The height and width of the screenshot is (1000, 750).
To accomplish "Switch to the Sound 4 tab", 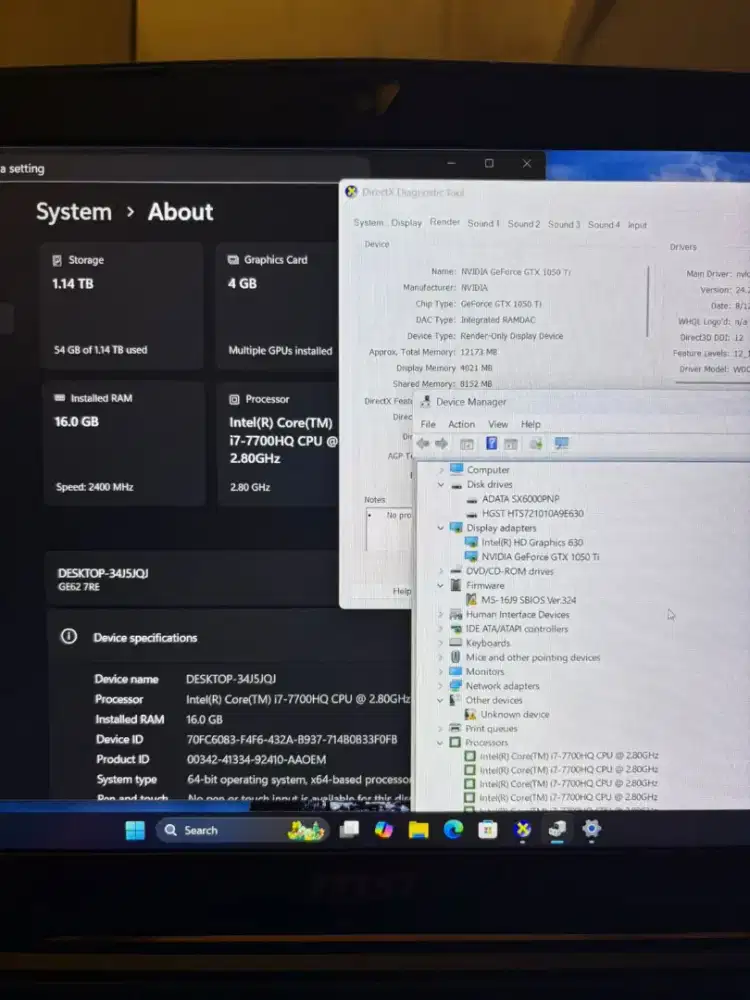I will click(603, 224).
